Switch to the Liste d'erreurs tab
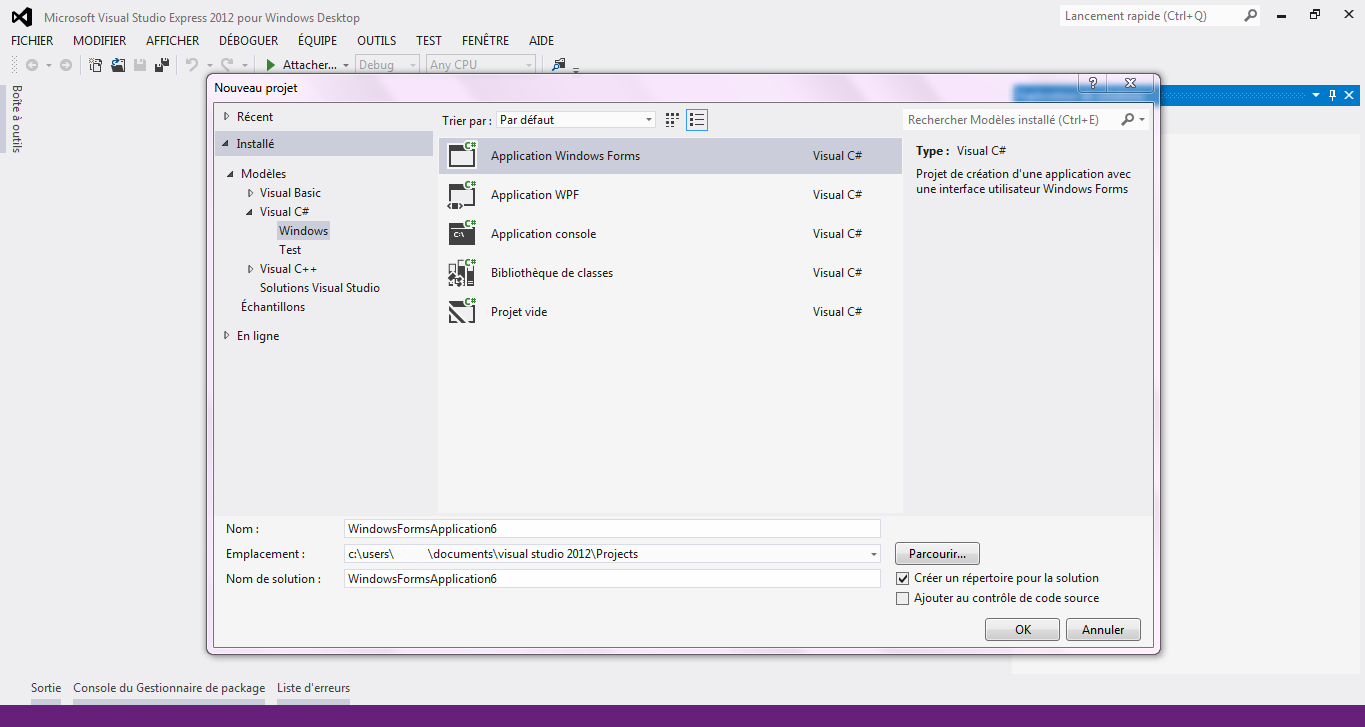Screen dimensions: 1365x727 pos(314,688)
